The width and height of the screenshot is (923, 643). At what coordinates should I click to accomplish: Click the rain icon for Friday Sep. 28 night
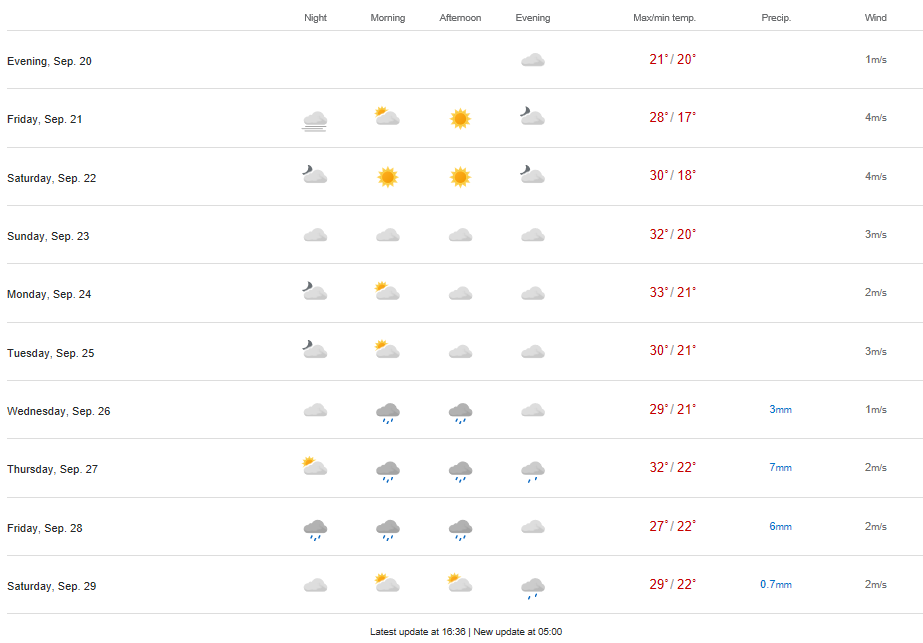[315, 529]
